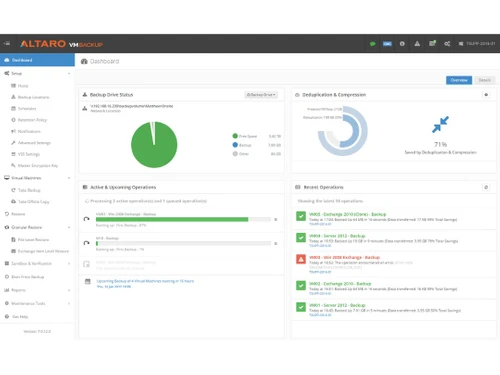Open the Backup Drive dropdown in Backup Drive Status
This screenshot has width=500, height=375.
point(261,95)
